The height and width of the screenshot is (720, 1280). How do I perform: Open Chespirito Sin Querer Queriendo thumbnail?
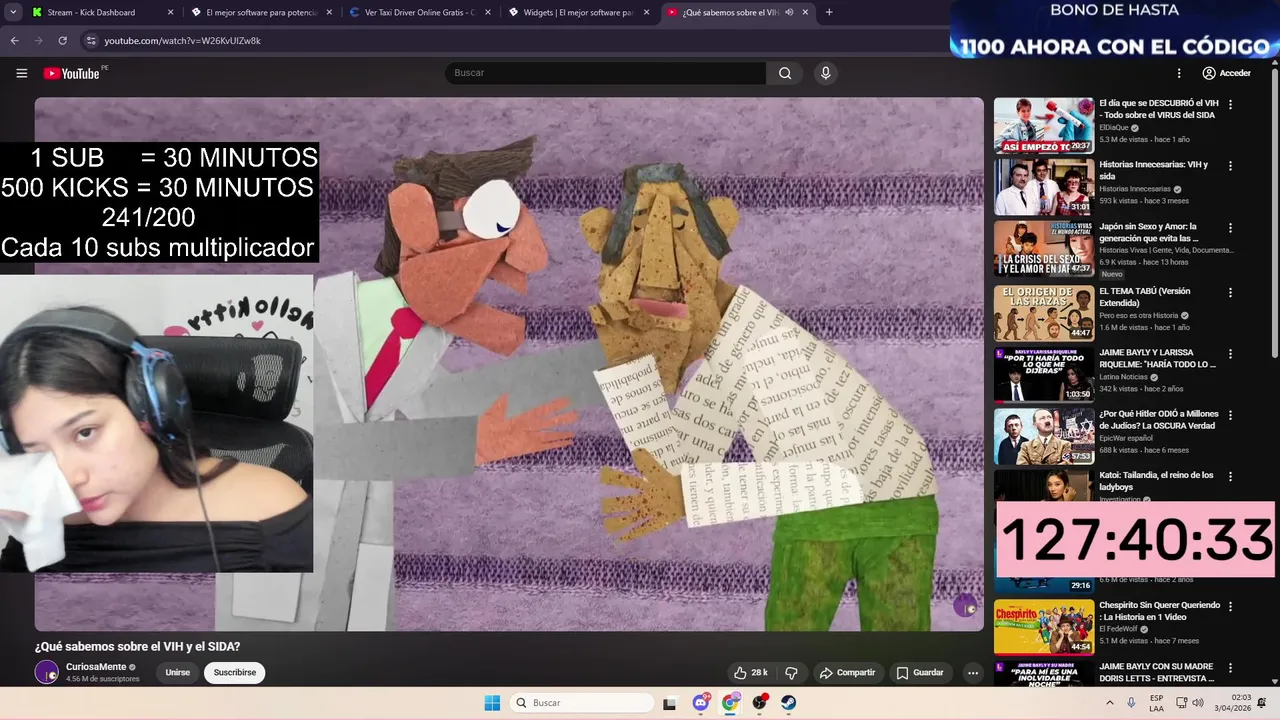click(1044, 627)
